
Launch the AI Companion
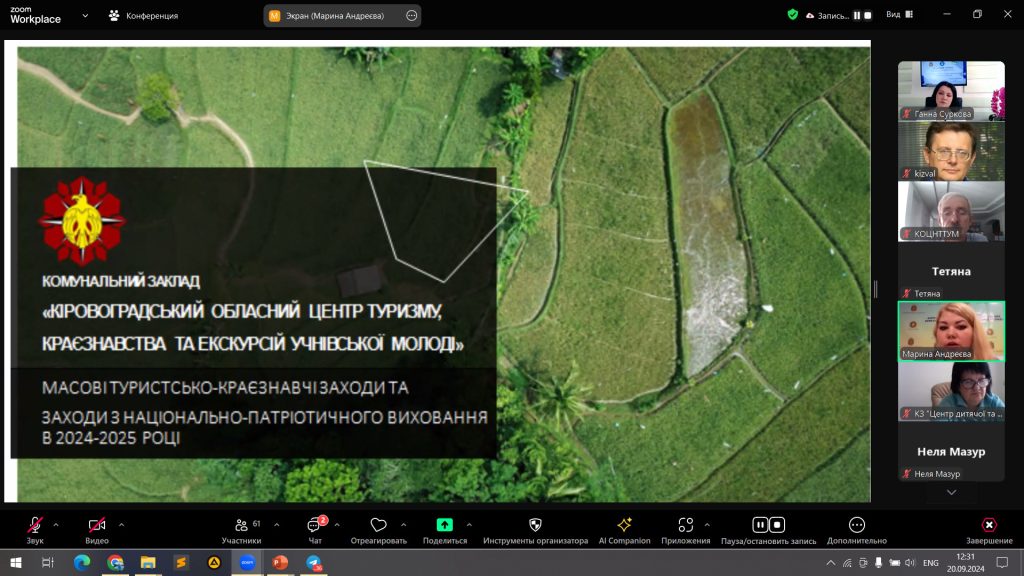(x=624, y=525)
